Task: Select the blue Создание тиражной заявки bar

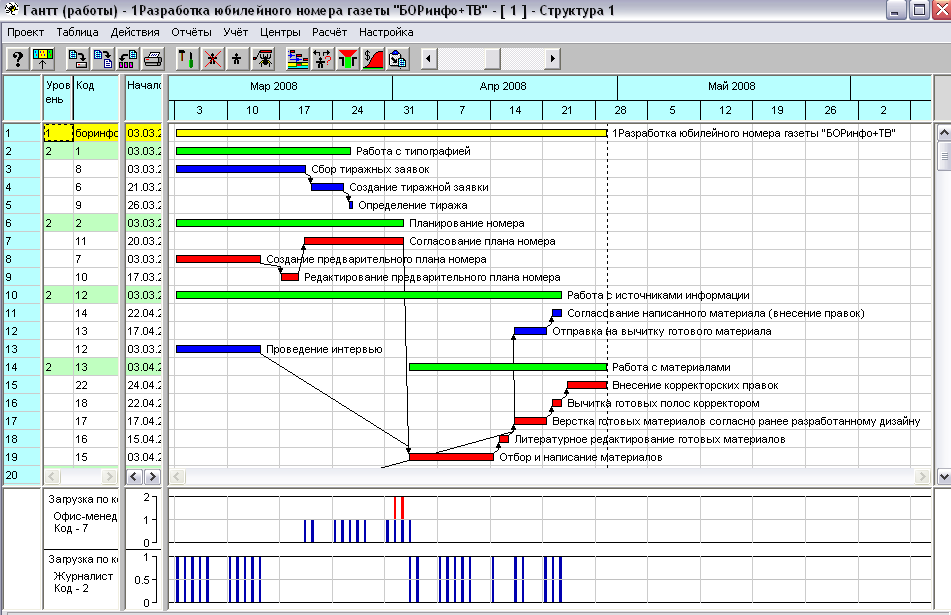Action: click(328, 187)
